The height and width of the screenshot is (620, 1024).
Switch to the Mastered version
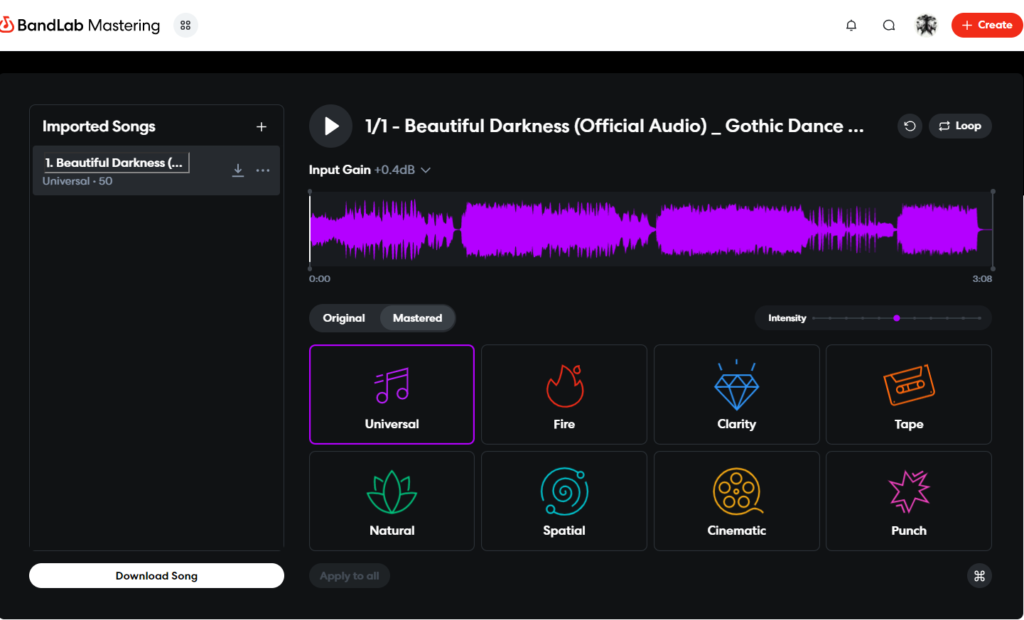pyautogui.click(x=417, y=318)
